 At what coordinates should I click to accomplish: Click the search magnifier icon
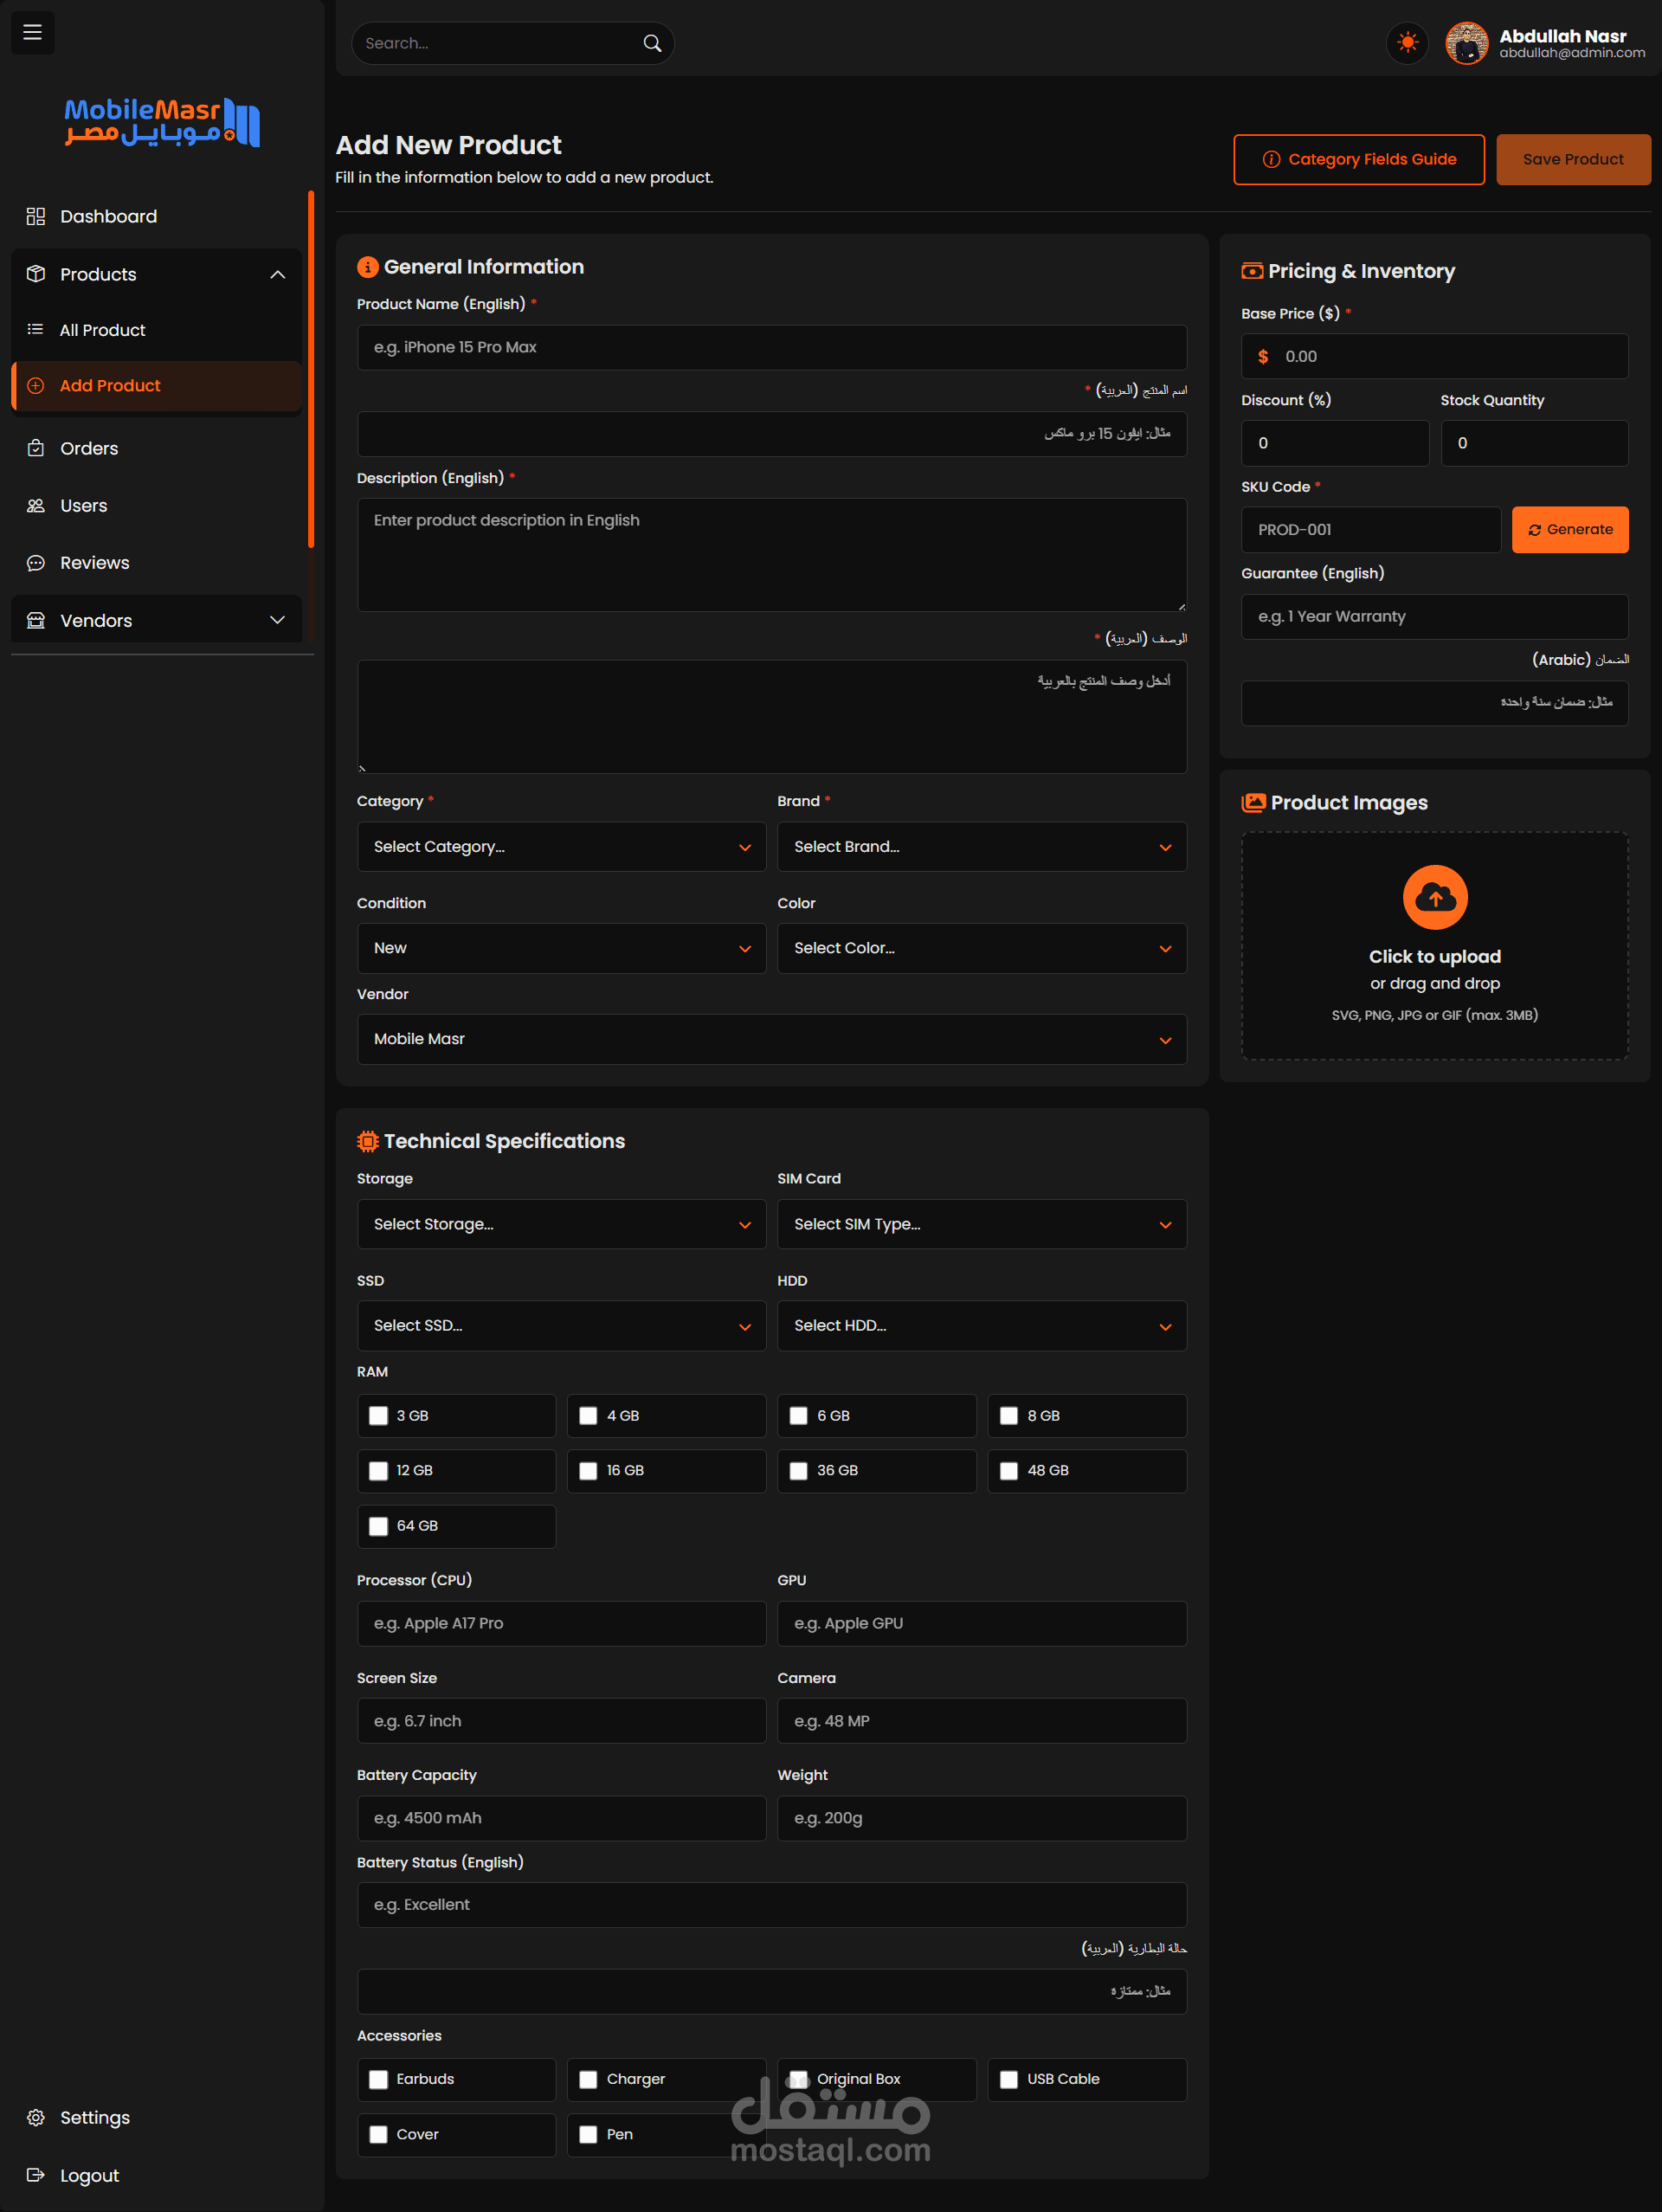click(652, 43)
